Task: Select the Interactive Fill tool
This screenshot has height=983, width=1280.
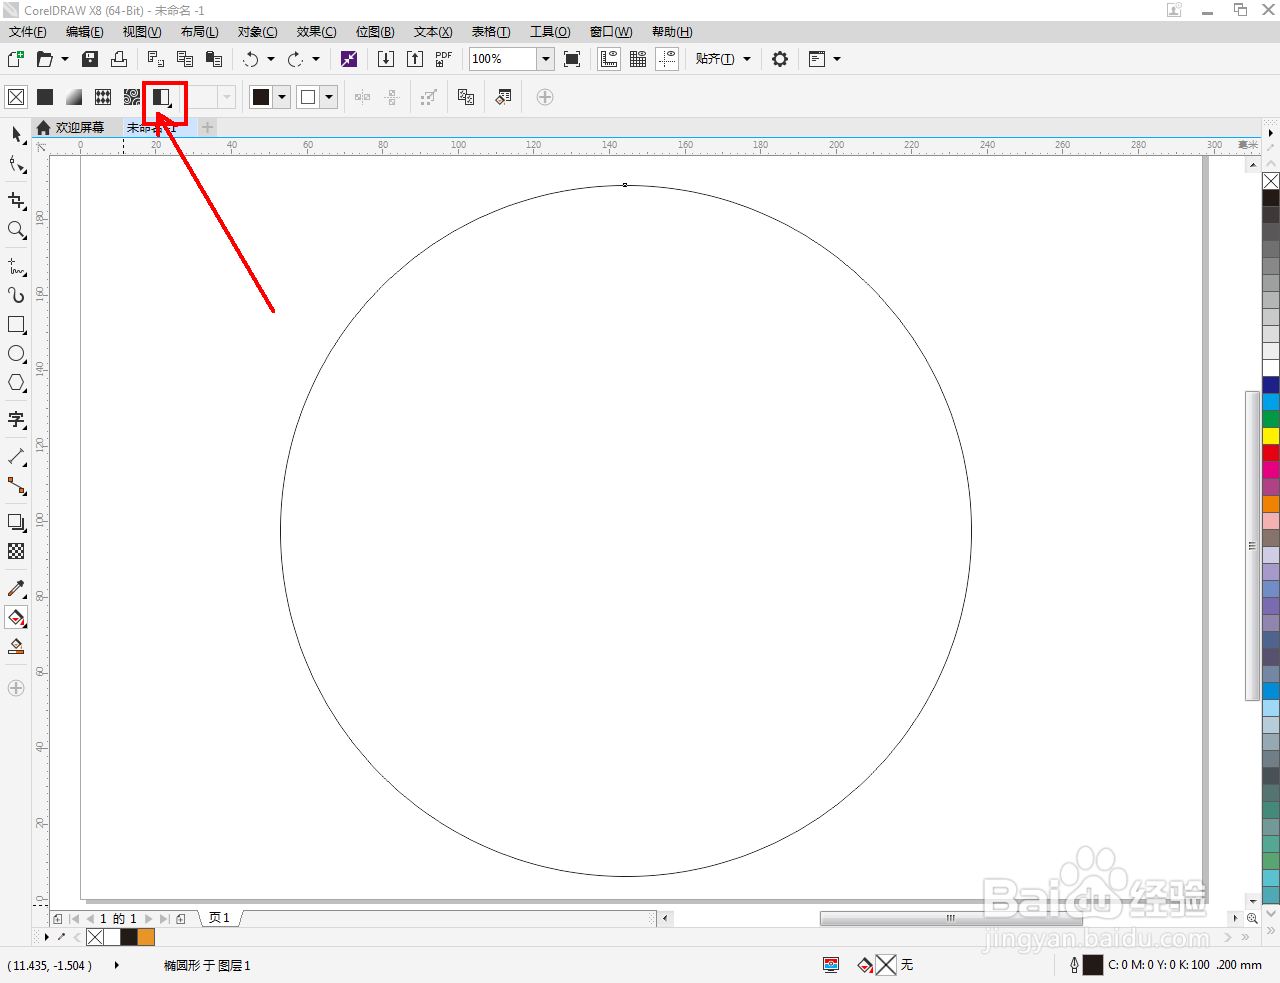Action: (16, 618)
